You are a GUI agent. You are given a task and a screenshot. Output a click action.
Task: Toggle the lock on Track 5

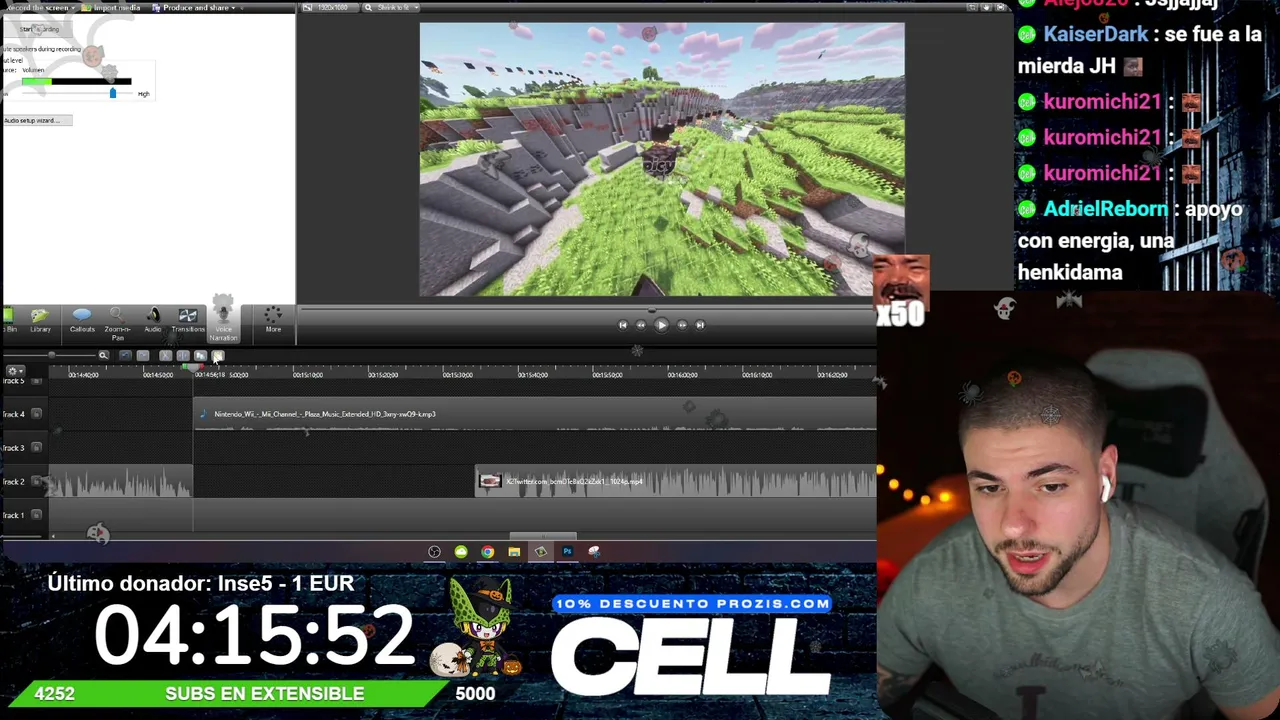click(37, 381)
